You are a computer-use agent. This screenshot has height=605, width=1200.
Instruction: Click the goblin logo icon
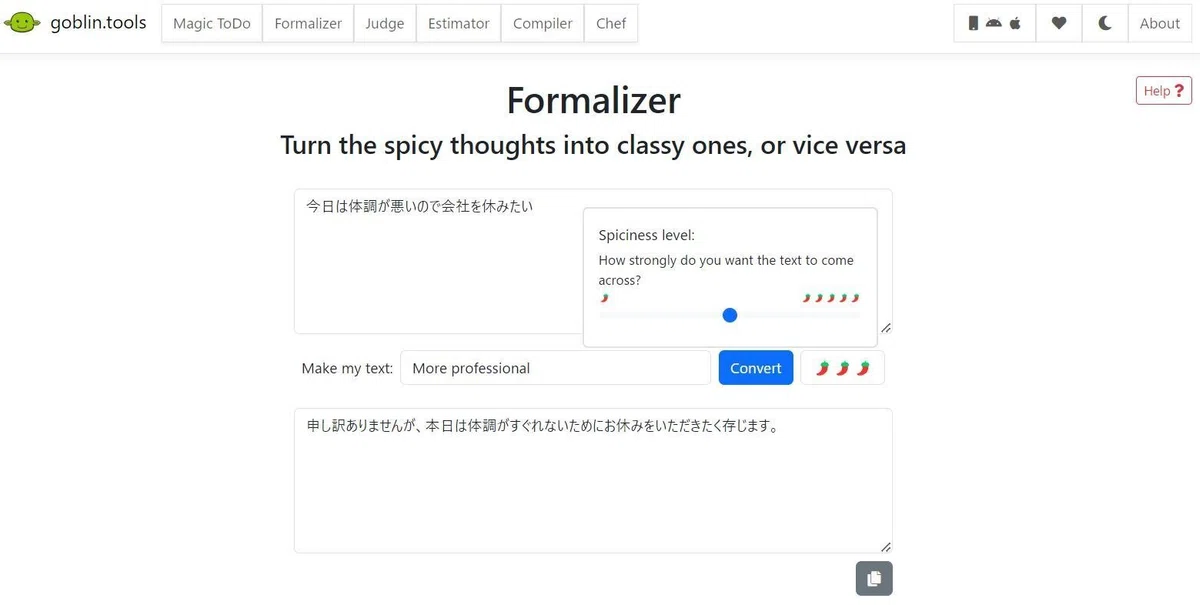click(22, 23)
